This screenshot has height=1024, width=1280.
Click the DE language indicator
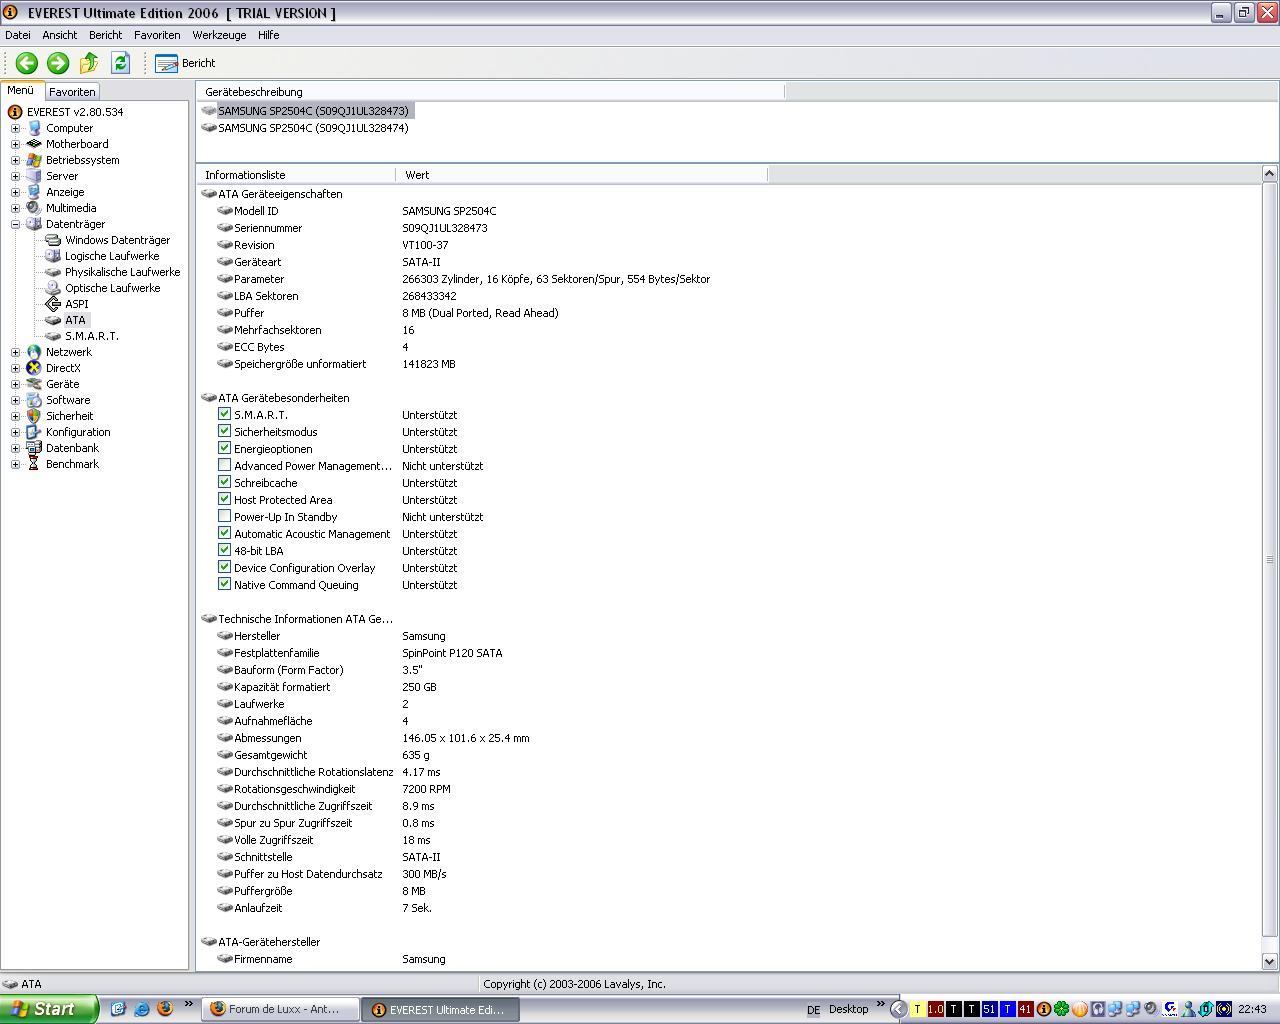[x=813, y=1010]
